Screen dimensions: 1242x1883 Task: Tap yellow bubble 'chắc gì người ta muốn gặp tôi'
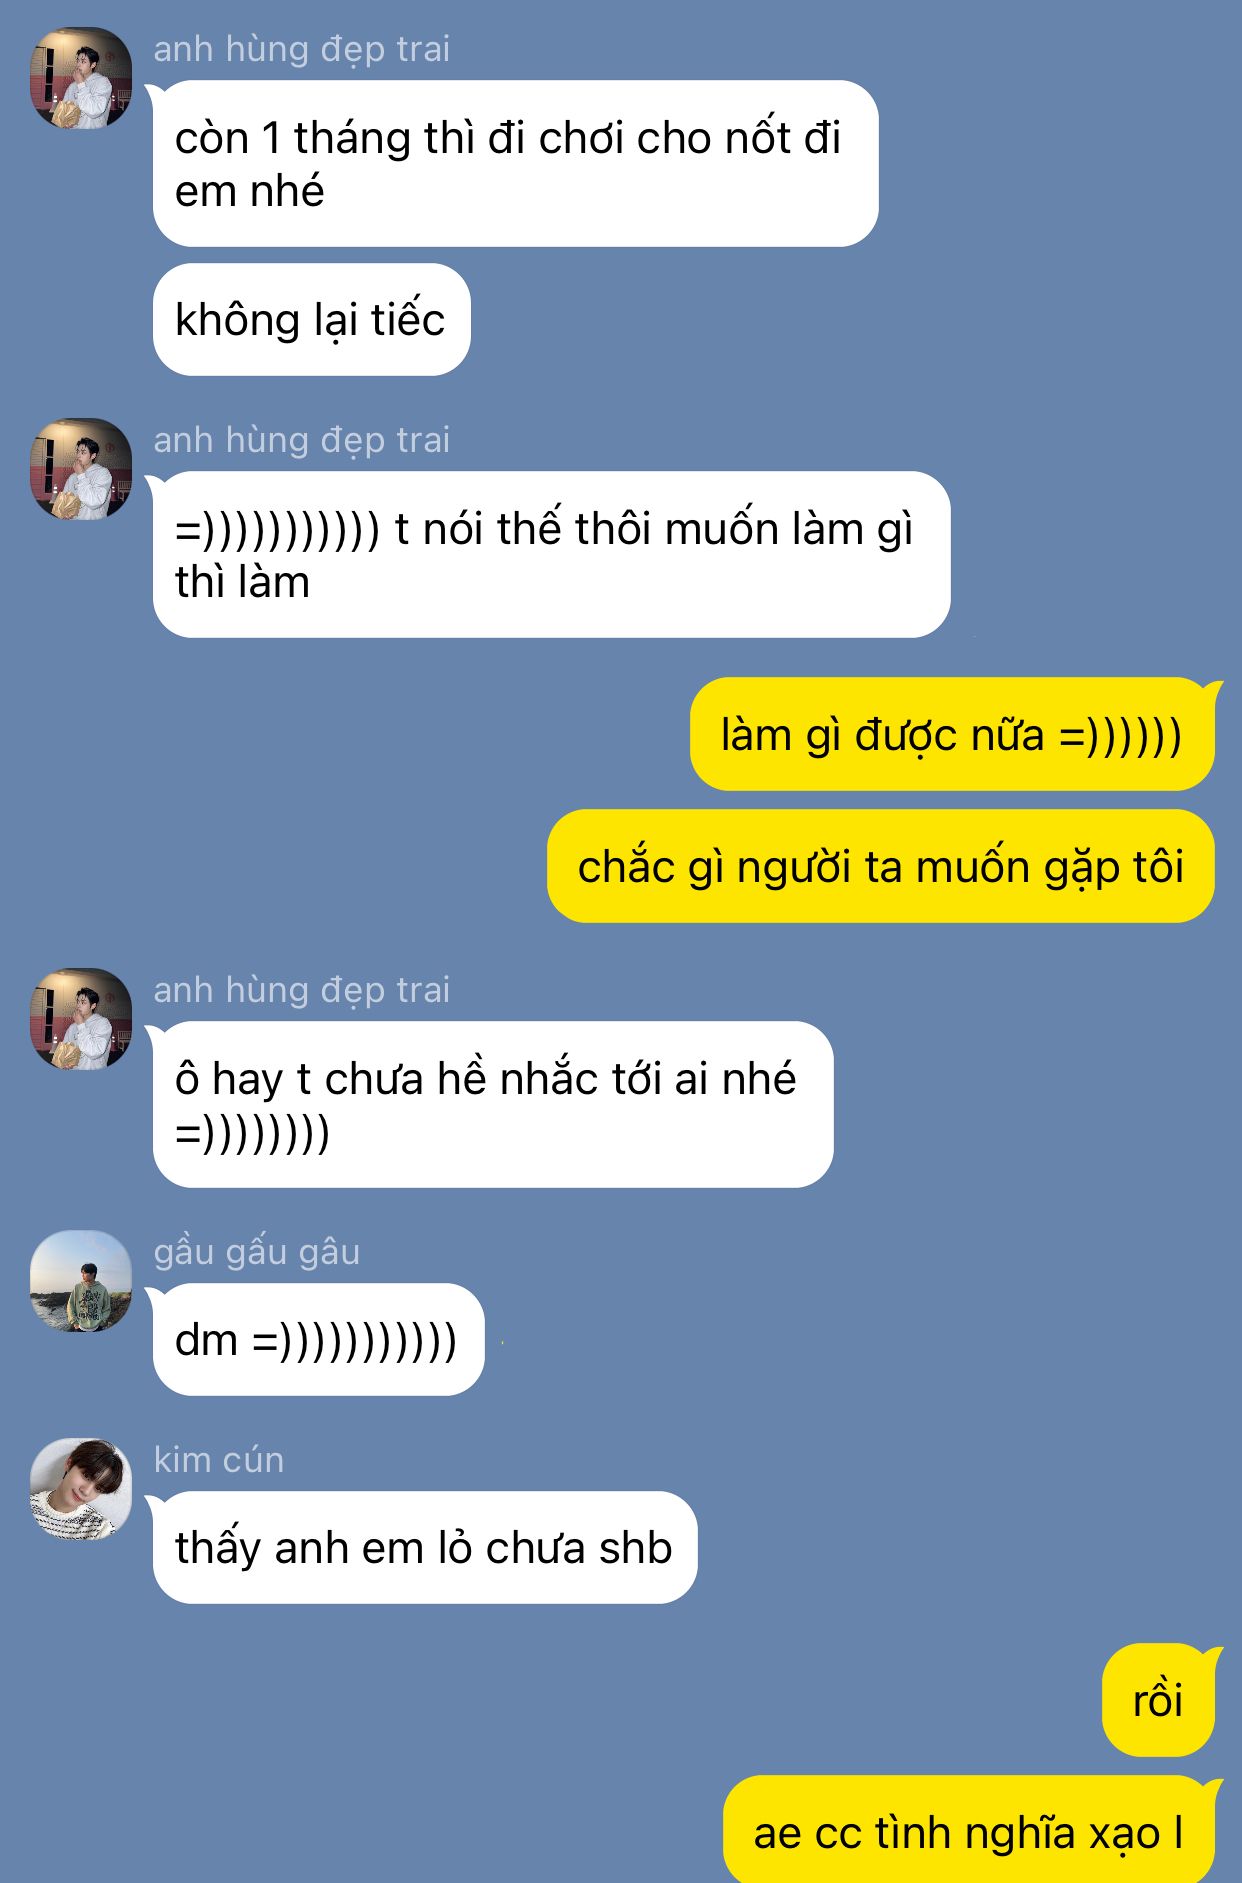click(881, 867)
